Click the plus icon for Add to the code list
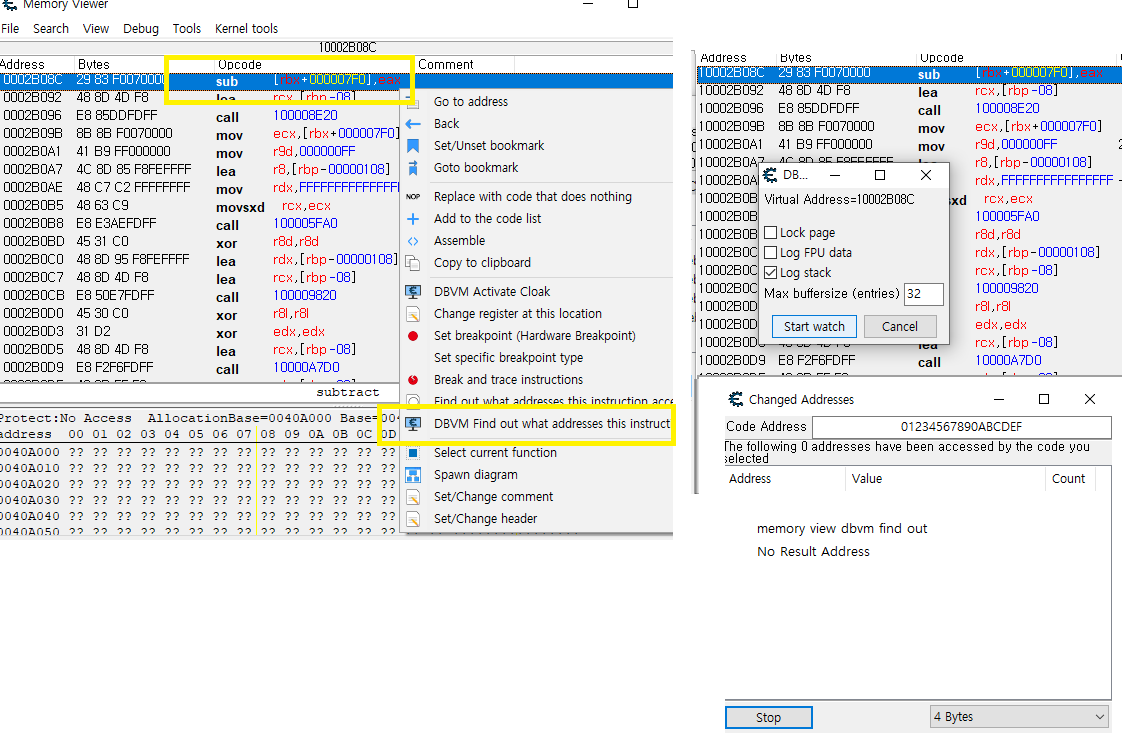 (x=413, y=218)
